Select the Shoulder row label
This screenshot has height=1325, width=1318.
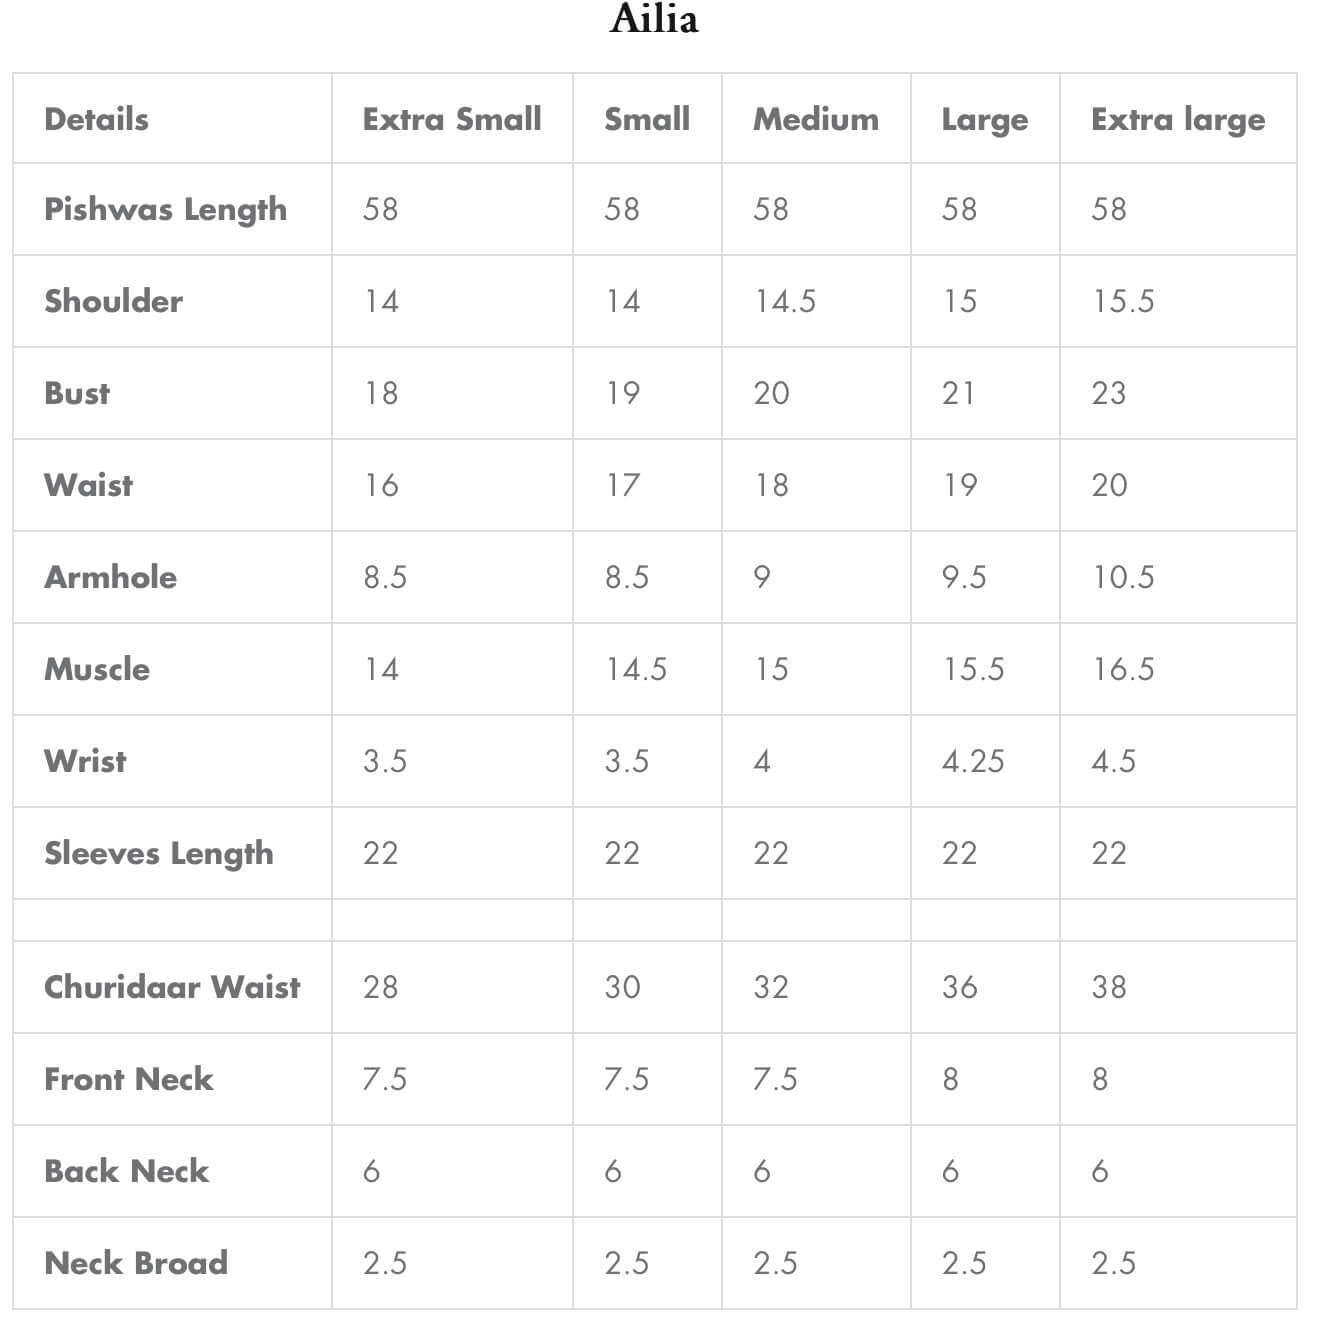point(114,301)
